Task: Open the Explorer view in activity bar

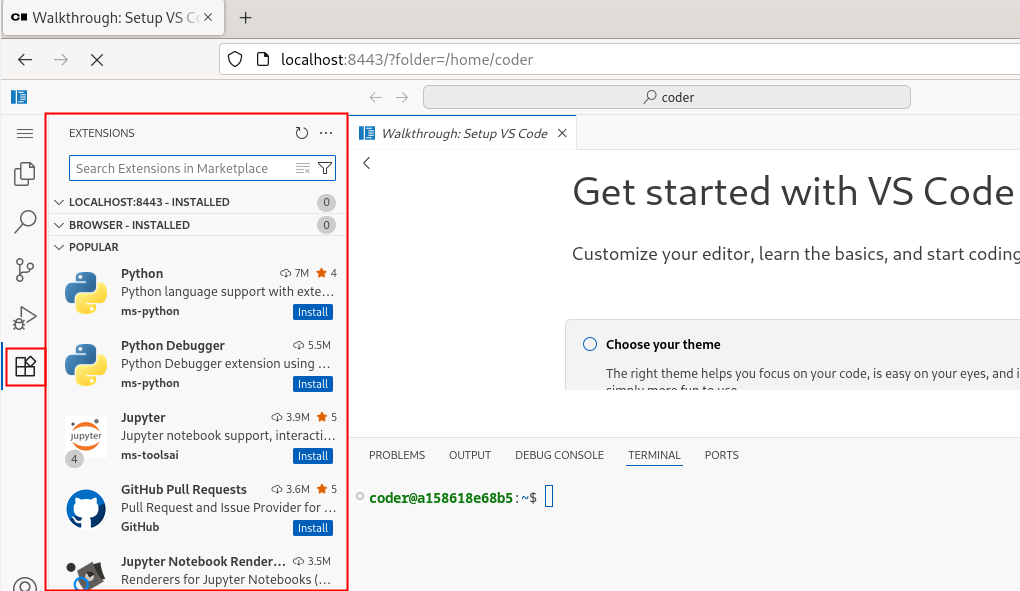Action: click(x=25, y=174)
